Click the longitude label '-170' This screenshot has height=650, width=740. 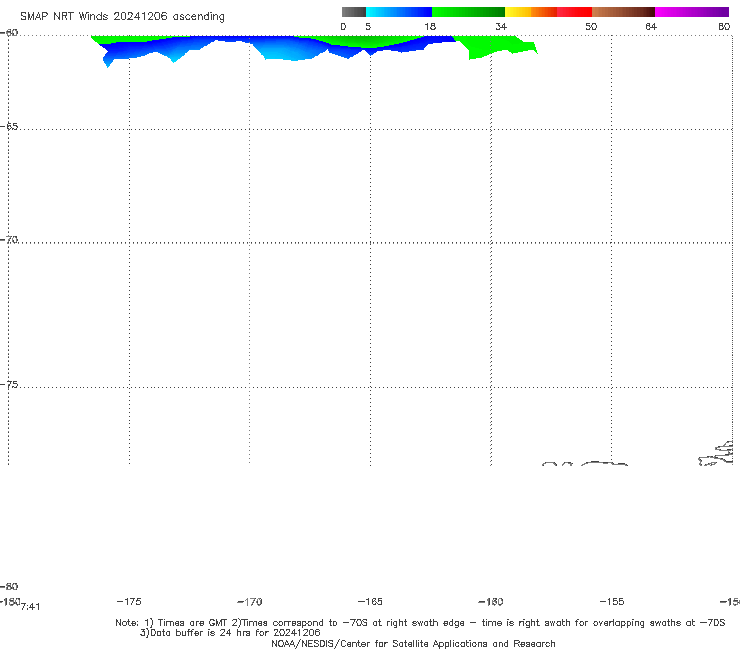pyautogui.click(x=250, y=602)
